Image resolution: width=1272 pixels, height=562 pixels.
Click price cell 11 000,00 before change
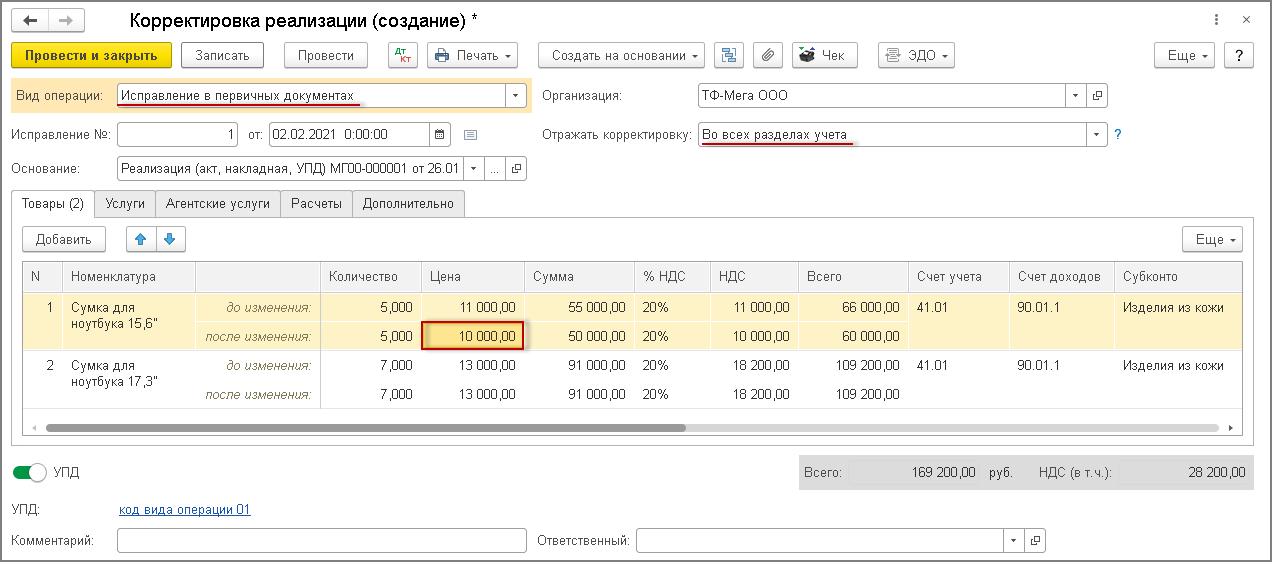pyautogui.click(x=472, y=307)
